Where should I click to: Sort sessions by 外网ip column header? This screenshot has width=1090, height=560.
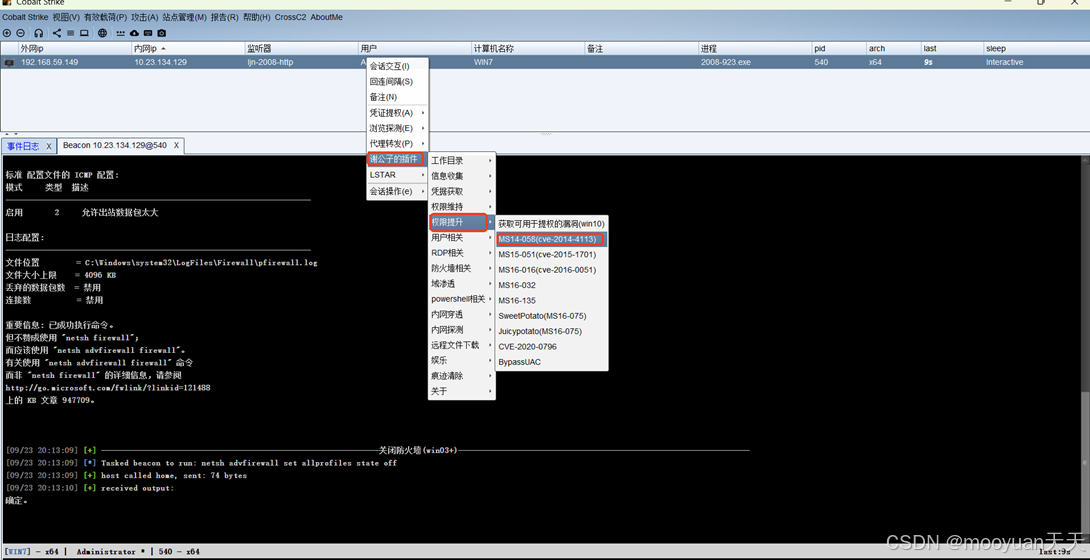pos(75,49)
